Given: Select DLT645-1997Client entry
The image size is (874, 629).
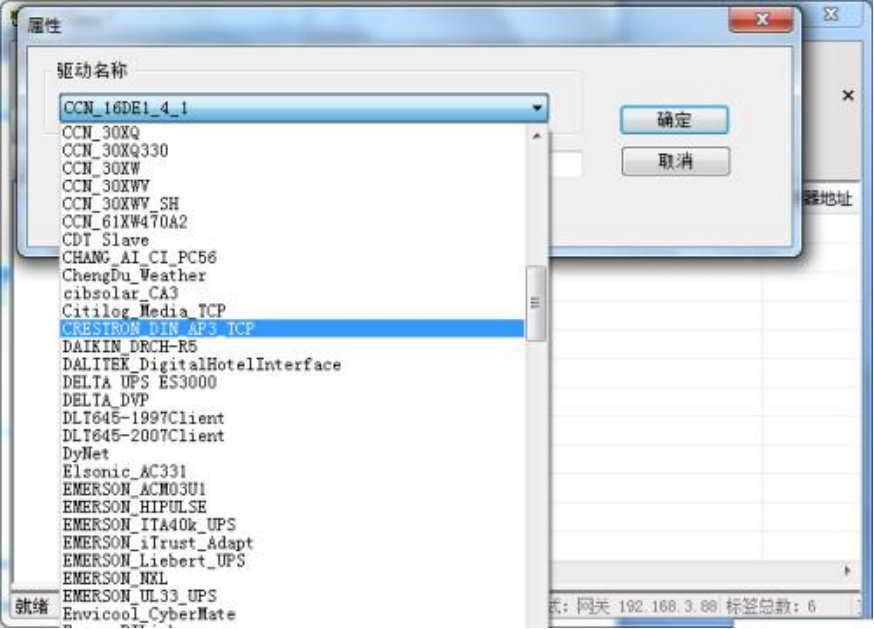Looking at the screenshot, I should pyautogui.click(x=292, y=418).
